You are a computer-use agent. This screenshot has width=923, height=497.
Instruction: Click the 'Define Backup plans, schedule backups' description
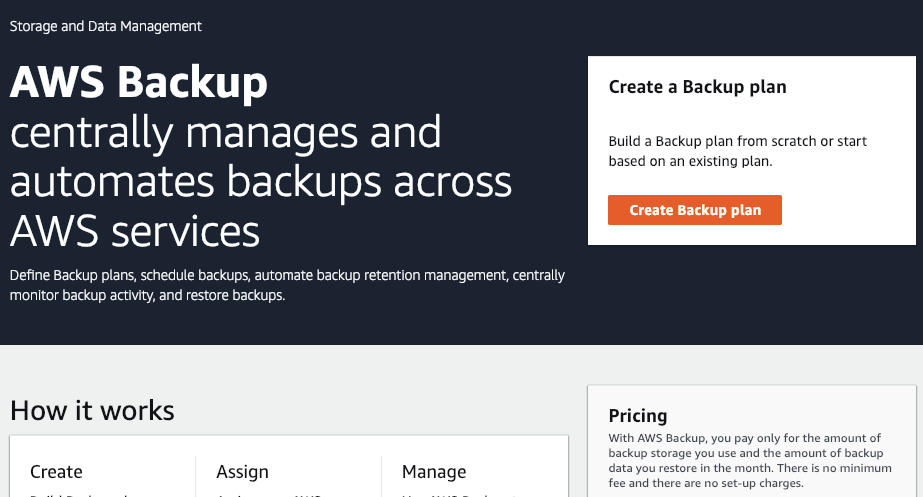287,285
